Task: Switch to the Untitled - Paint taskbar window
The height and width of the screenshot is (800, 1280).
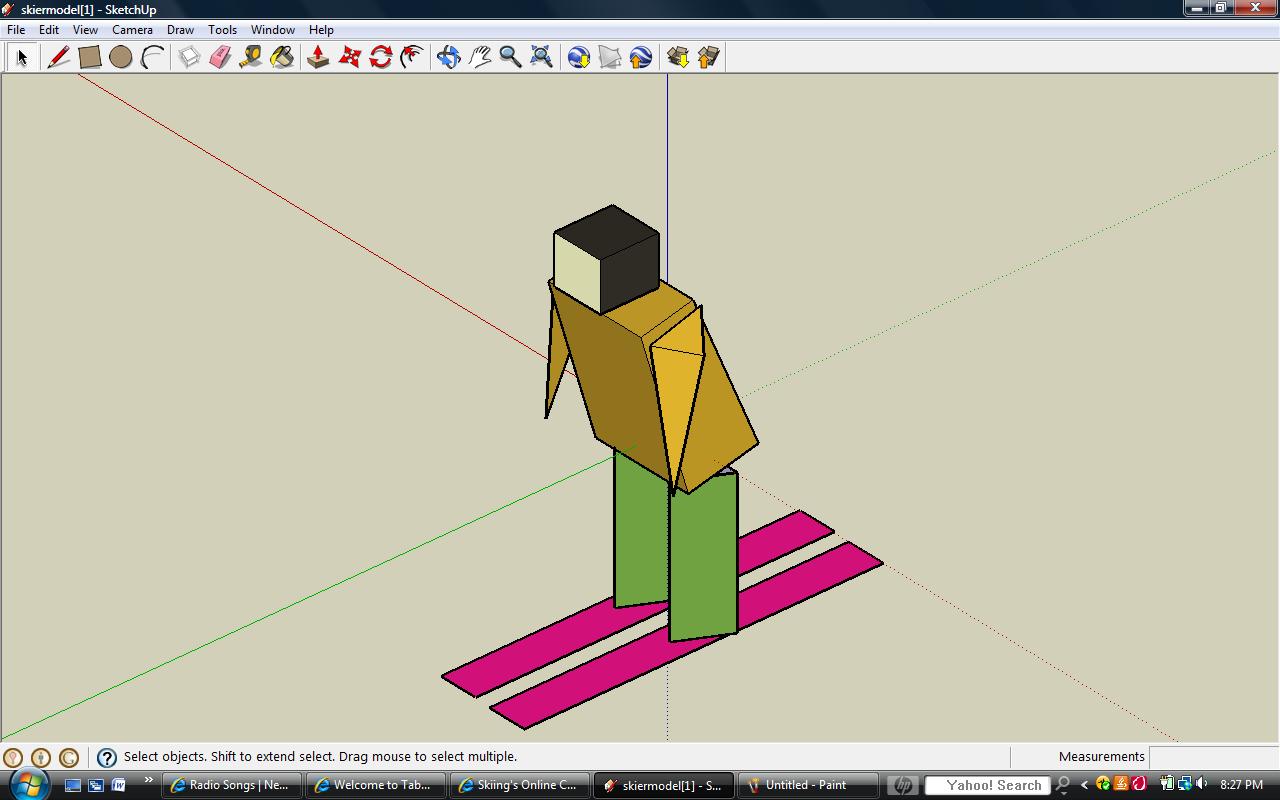Action: [x=808, y=785]
